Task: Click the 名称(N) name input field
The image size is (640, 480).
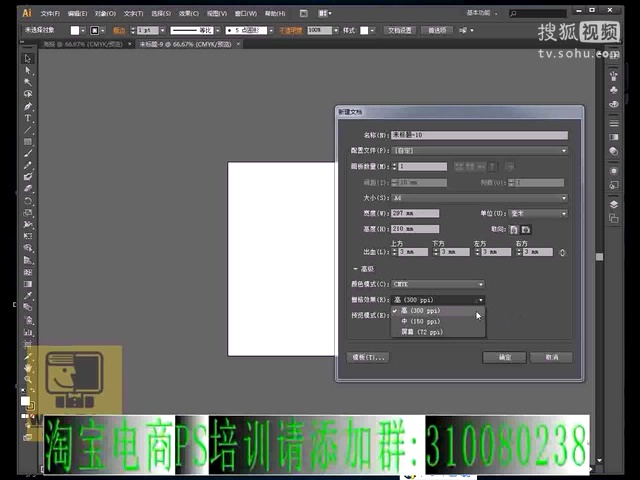Action: [480, 135]
